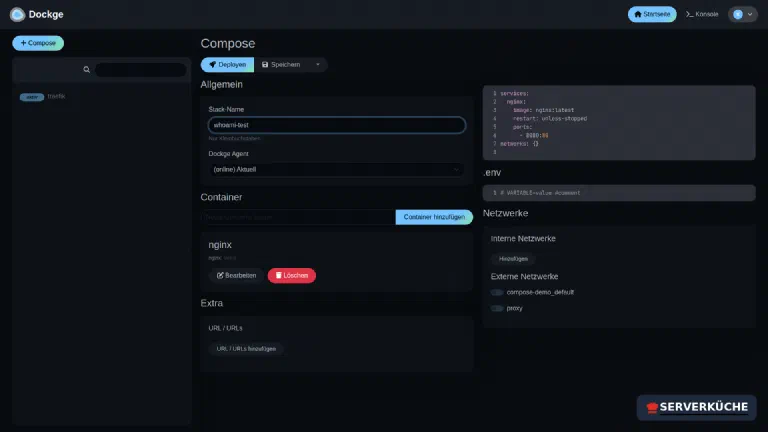Viewport: 768px width, 432px height.
Task: Focus the container name input field
Action: click(298, 217)
